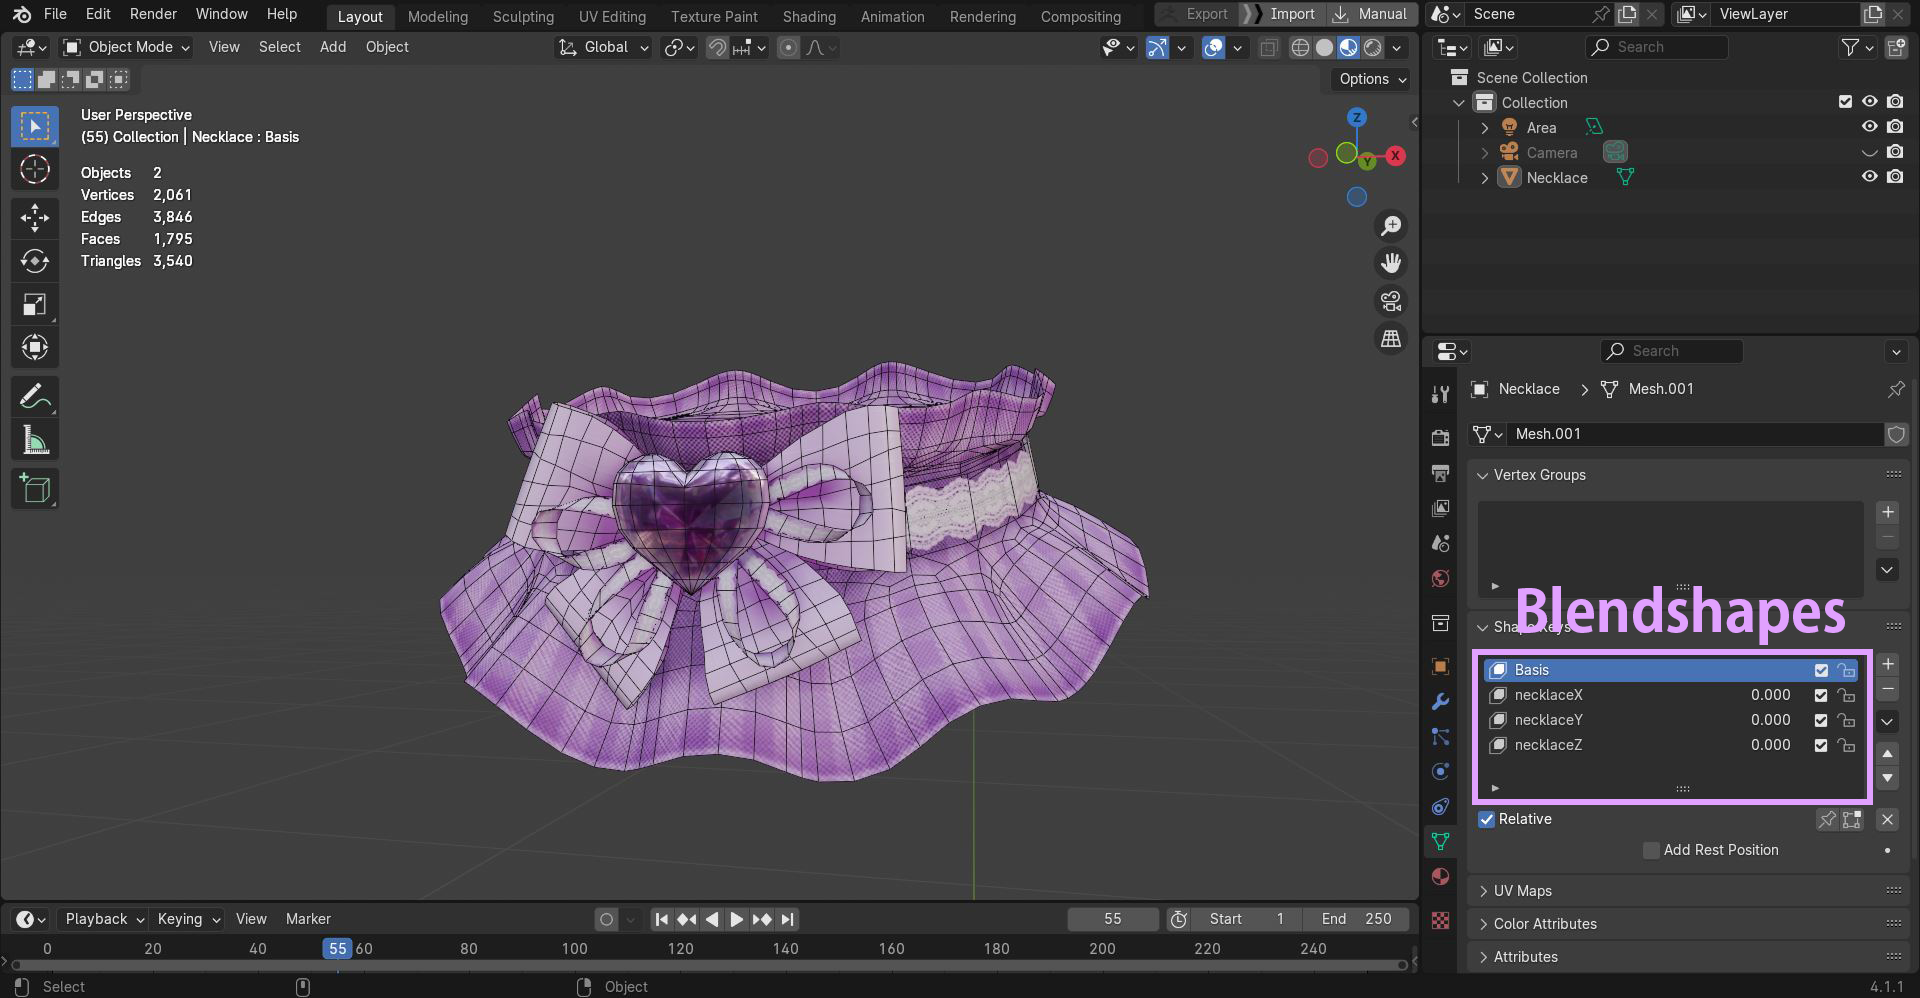Open the Object Mode dropdown

pyautogui.click(x=125, y=47)
